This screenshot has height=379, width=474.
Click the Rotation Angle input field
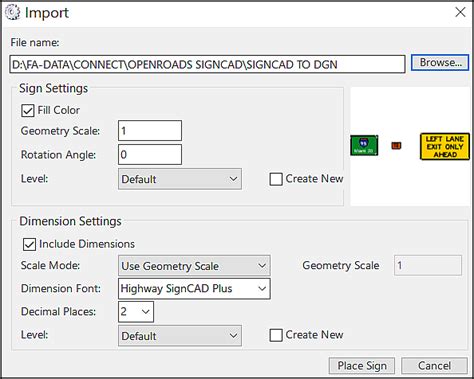point(150,154)
